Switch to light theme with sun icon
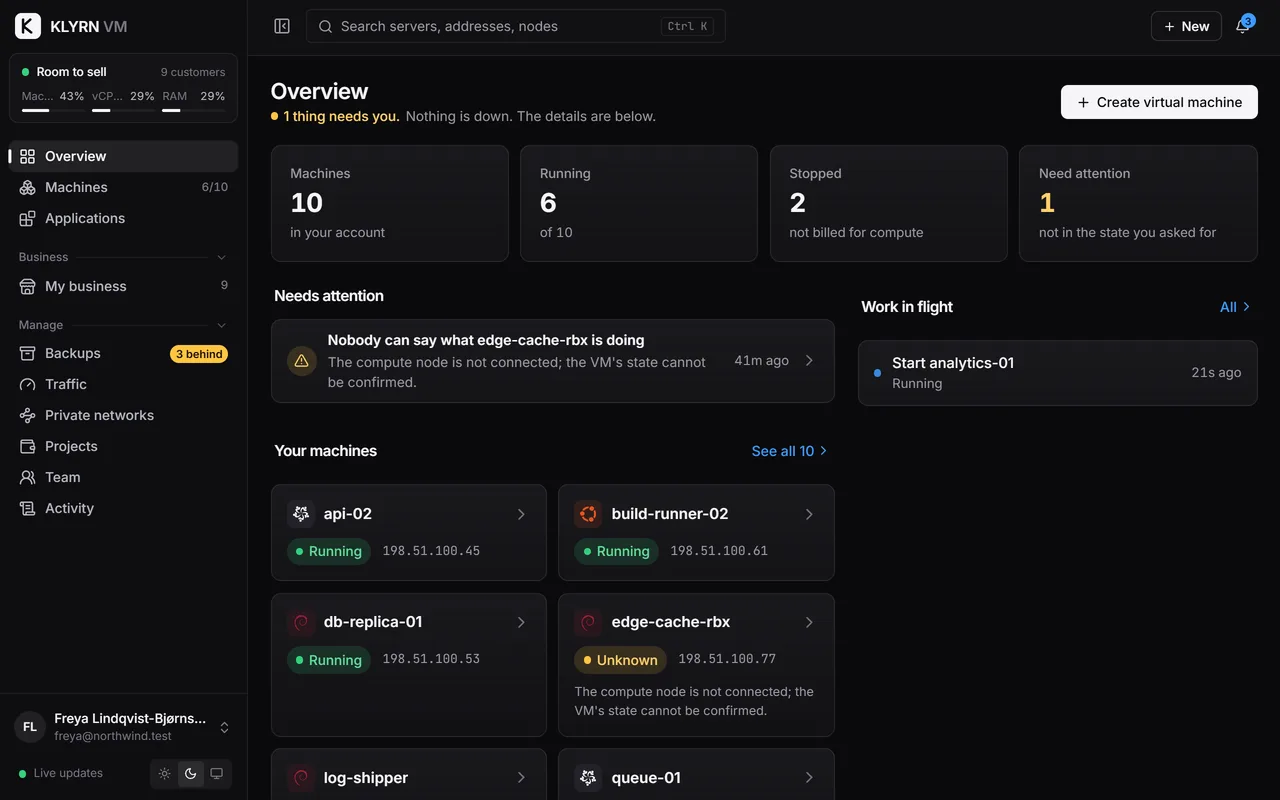This screenshot has width=1280, height=800. [x=165, y=774]
